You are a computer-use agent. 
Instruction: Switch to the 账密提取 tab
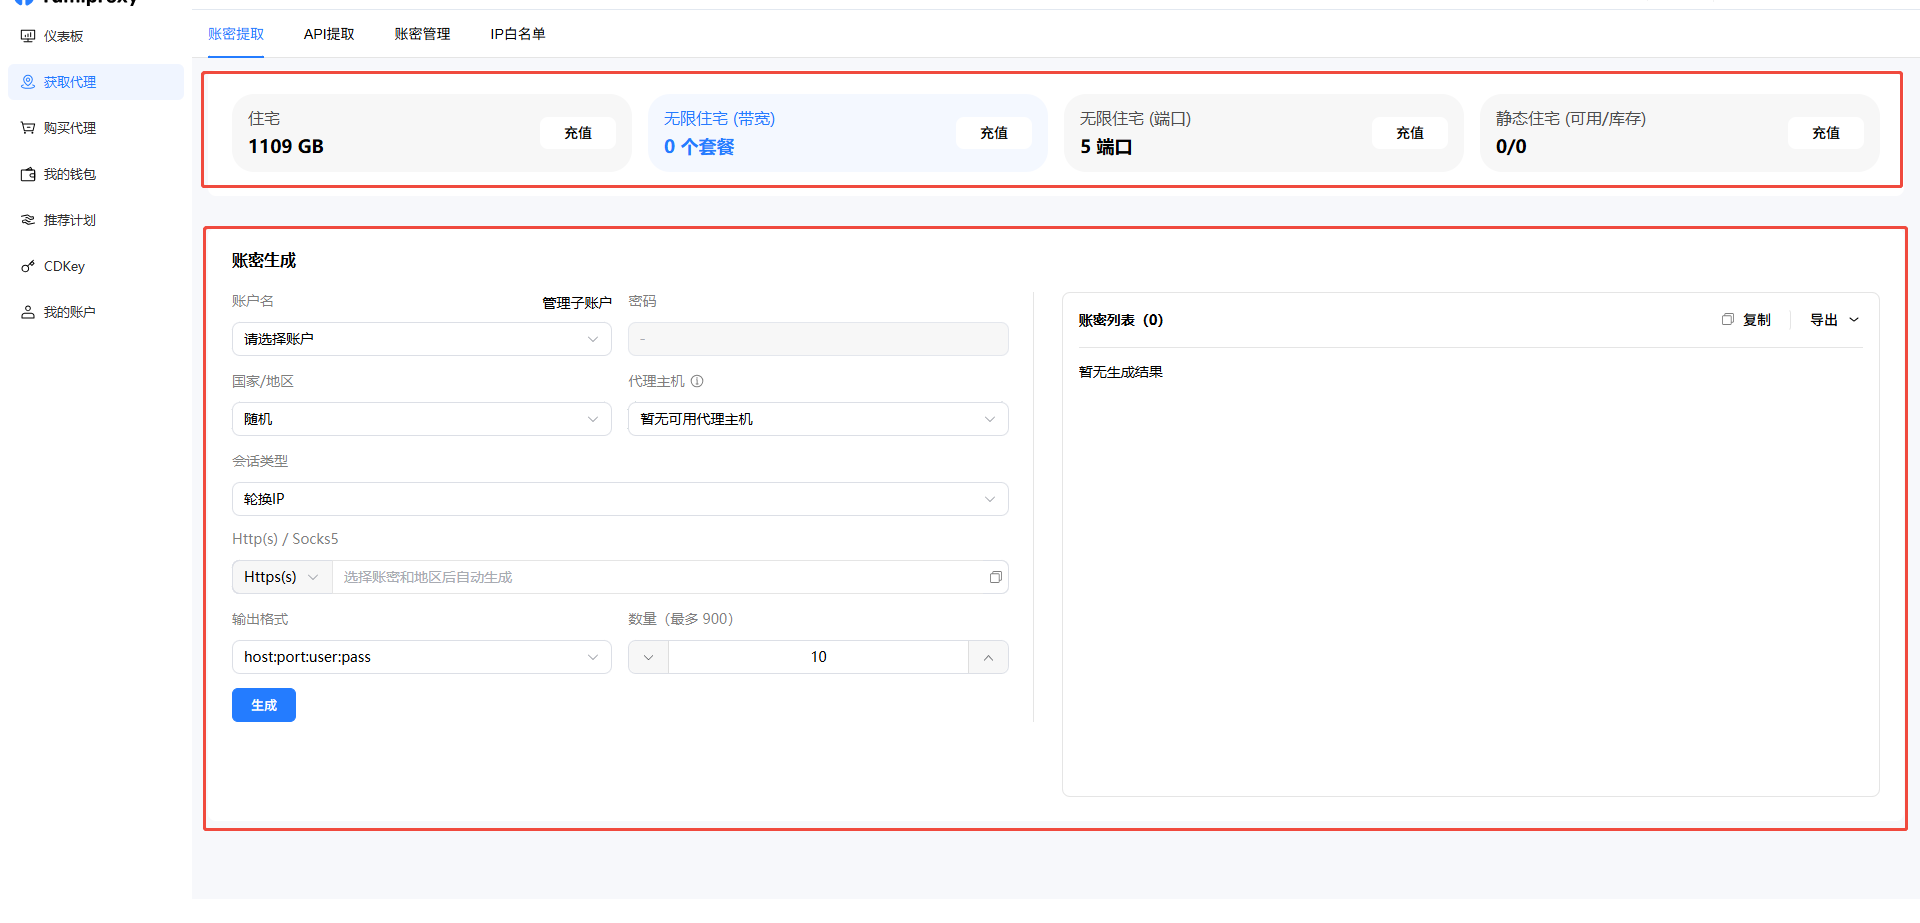pyautogui.click(x=236, y=34)
